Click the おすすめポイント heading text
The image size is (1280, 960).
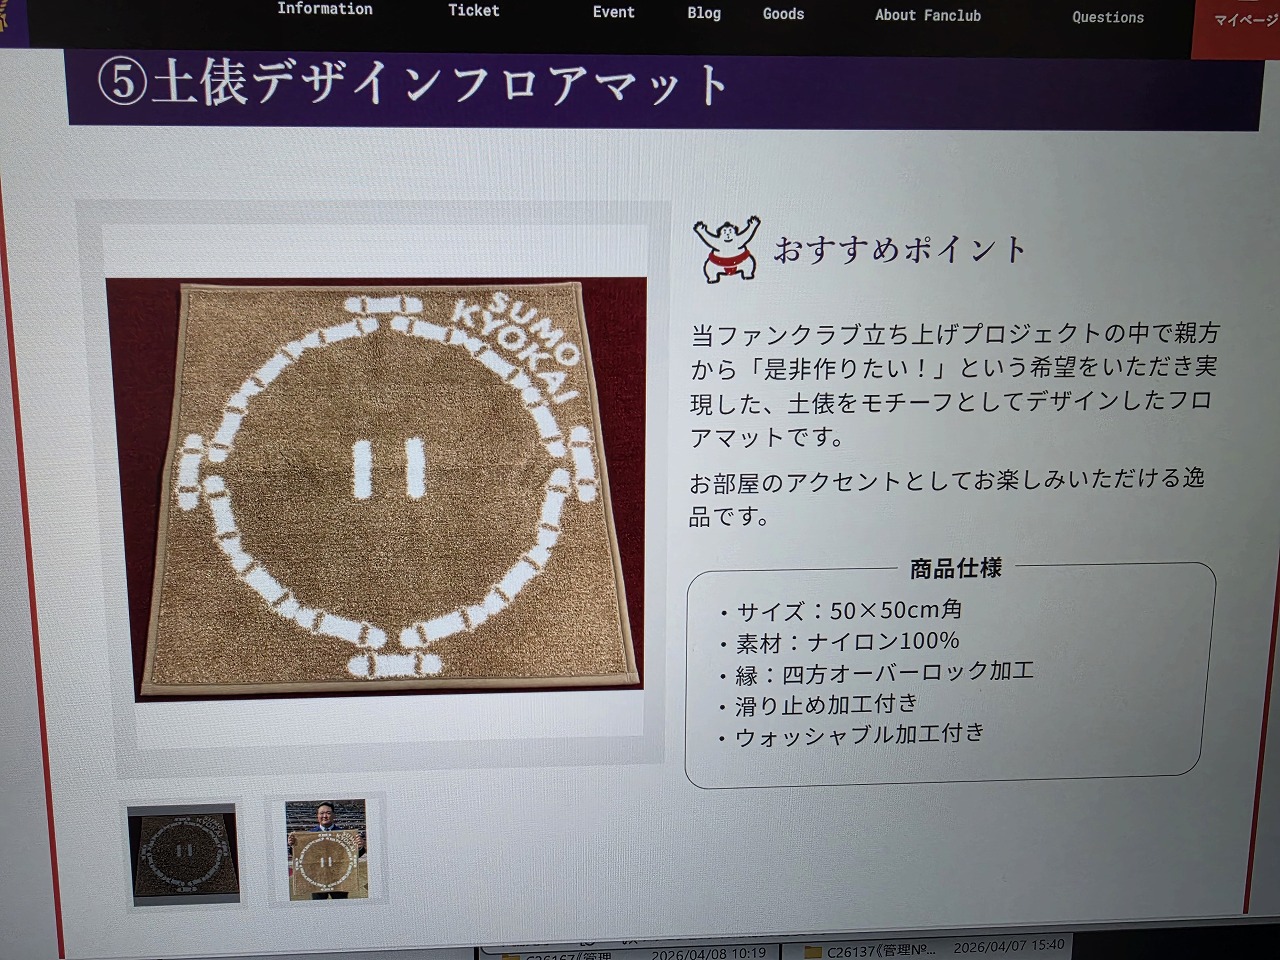[900, 249]
